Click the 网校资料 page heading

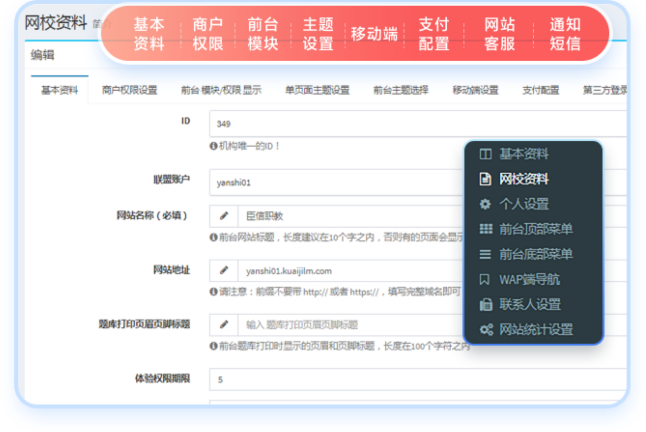pyautogui.click(x=56, y=23)
